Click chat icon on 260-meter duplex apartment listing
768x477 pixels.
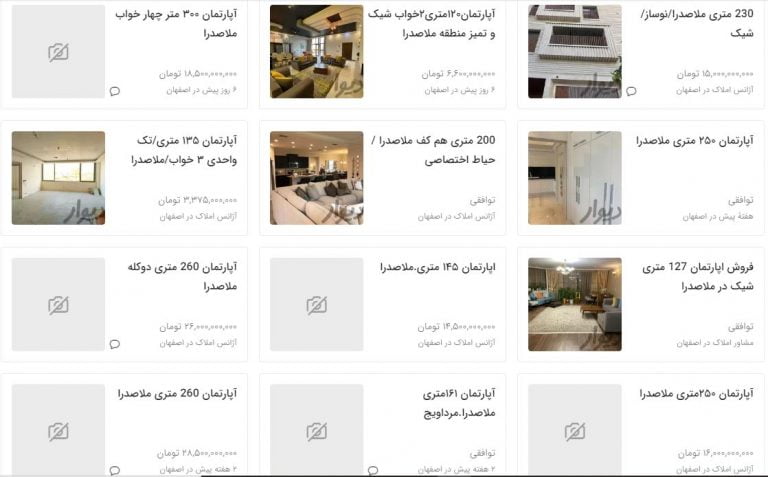[115, 344]
